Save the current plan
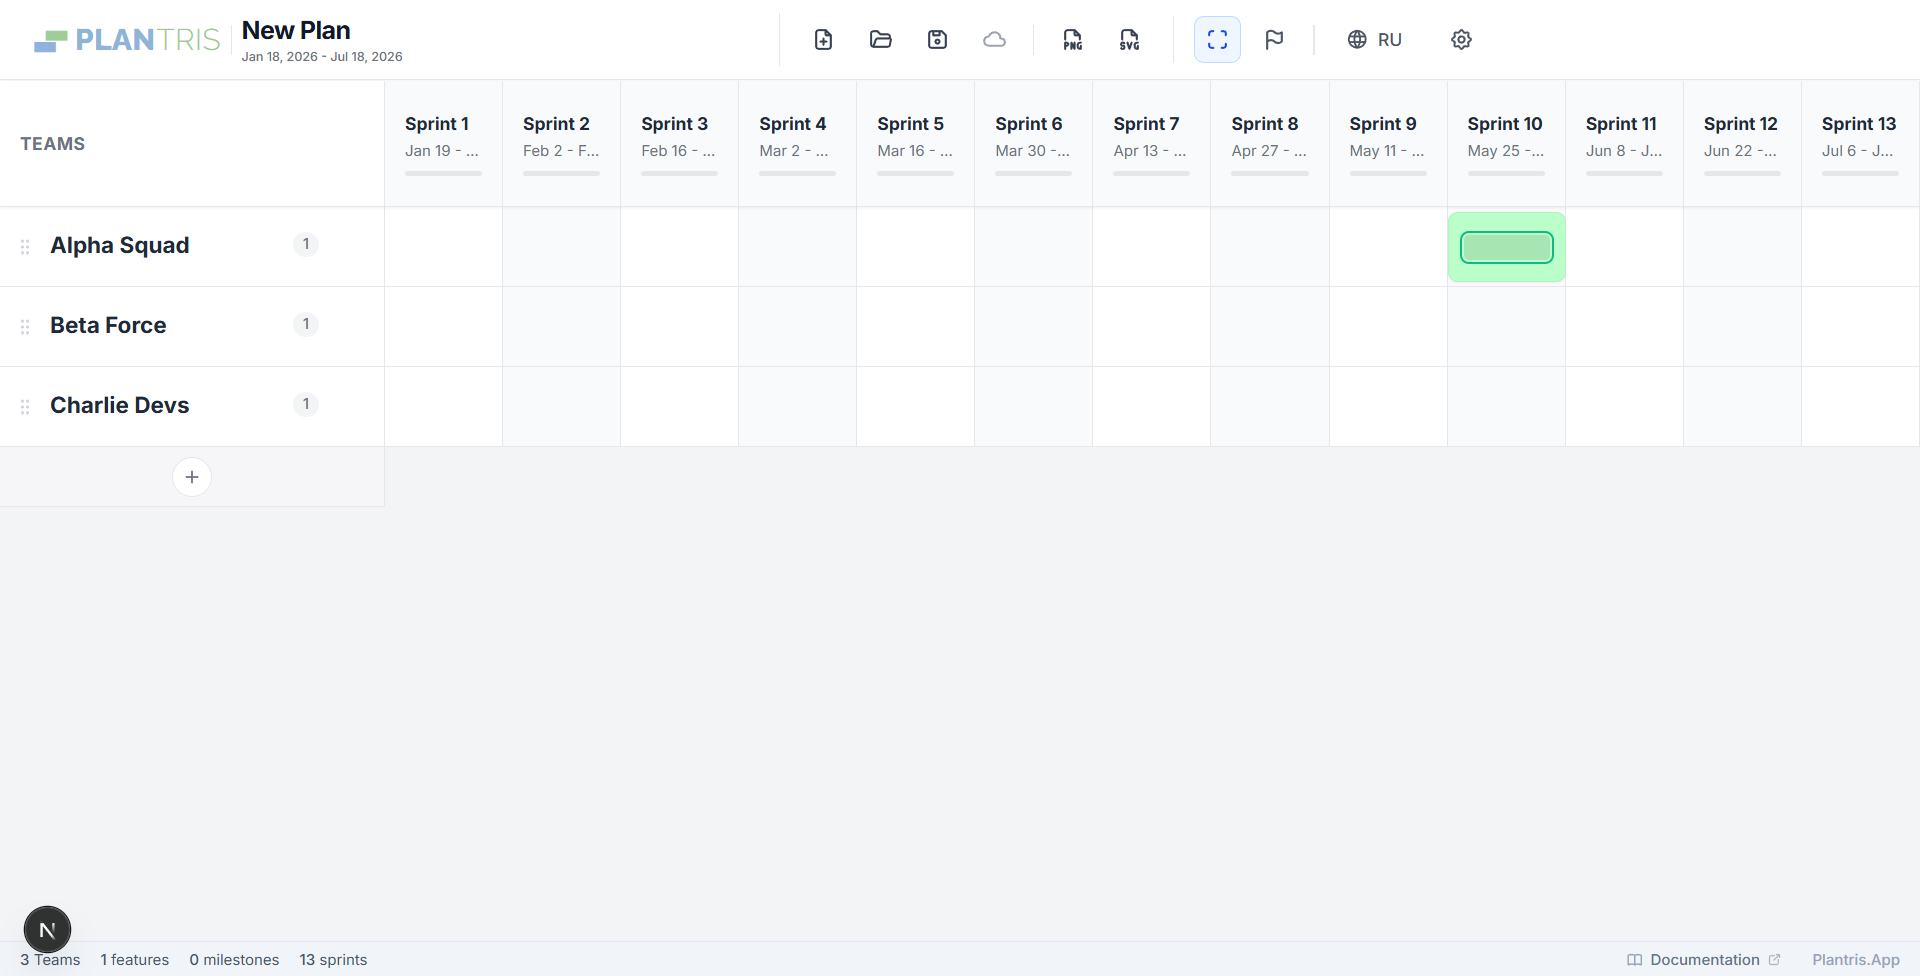 coord(937,40)
